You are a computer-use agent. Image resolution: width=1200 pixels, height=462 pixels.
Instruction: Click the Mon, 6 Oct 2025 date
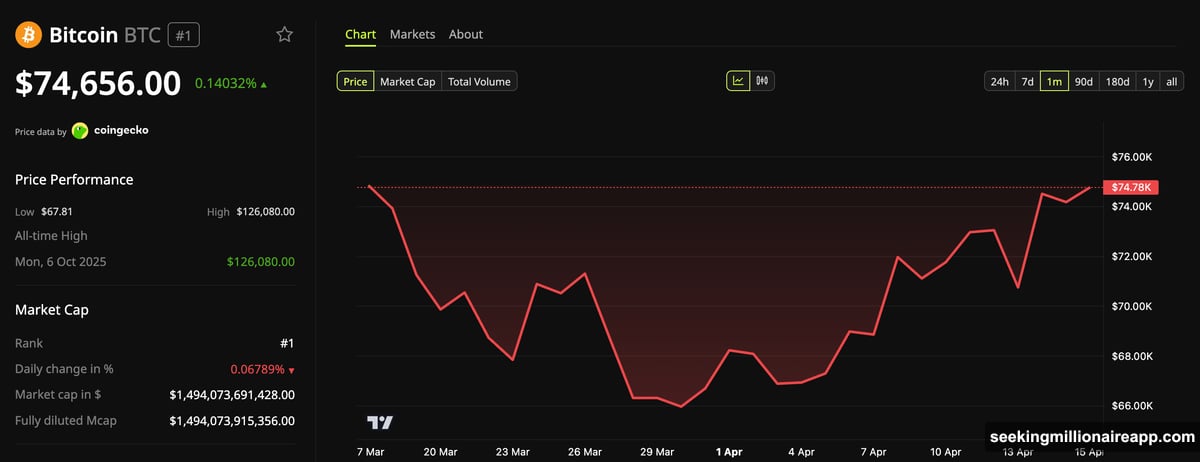[x=60, y=261]
